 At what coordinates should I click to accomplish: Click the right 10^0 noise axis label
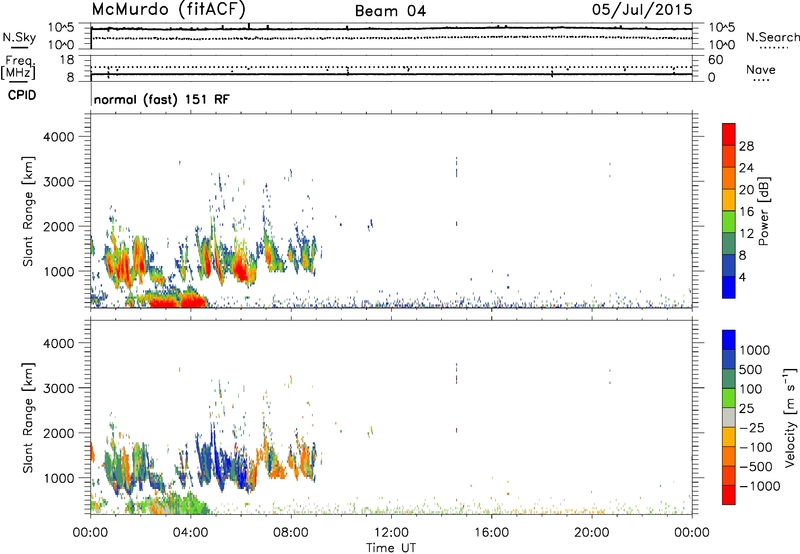tap(721, 45)
